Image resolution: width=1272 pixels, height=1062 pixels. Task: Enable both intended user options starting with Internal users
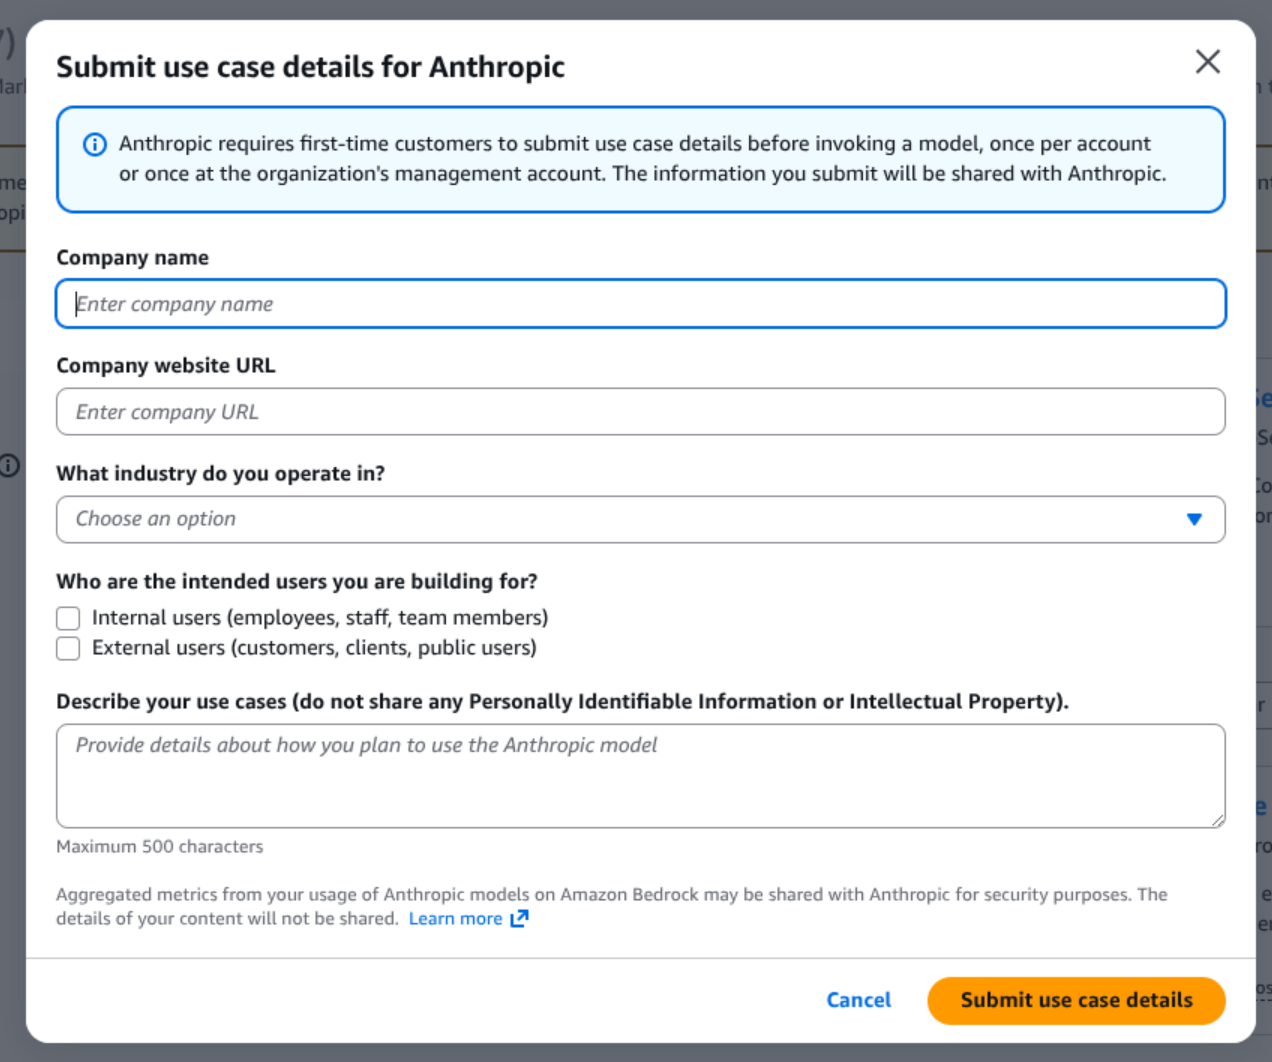[67, 618]
